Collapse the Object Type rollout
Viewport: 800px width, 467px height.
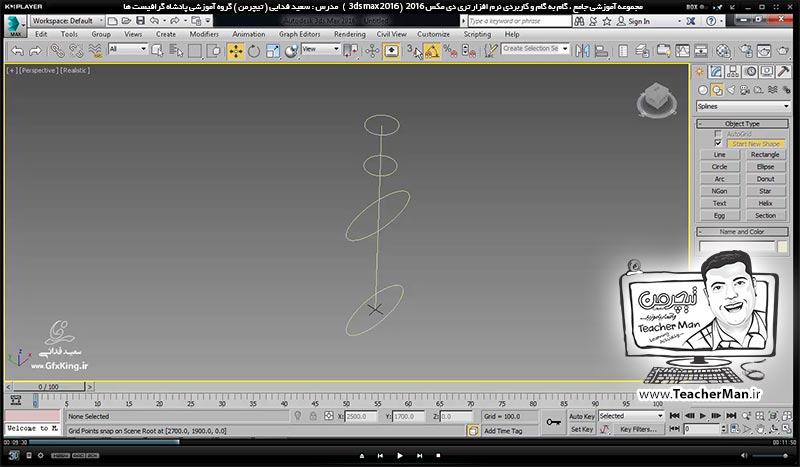(x=742, y=124)
